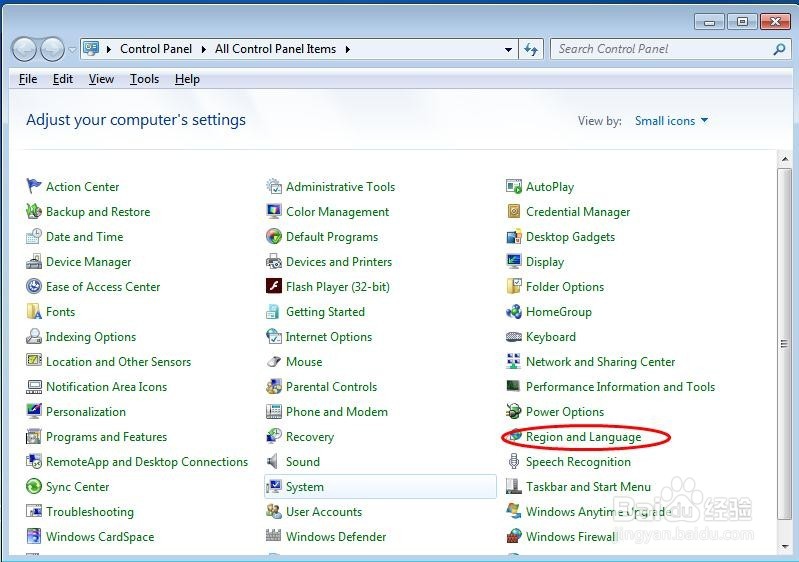This screenshot has height=562, width=799.
Task: Click the All Control Panel Items breadcrumb
Action: click(x=275, y=49)
